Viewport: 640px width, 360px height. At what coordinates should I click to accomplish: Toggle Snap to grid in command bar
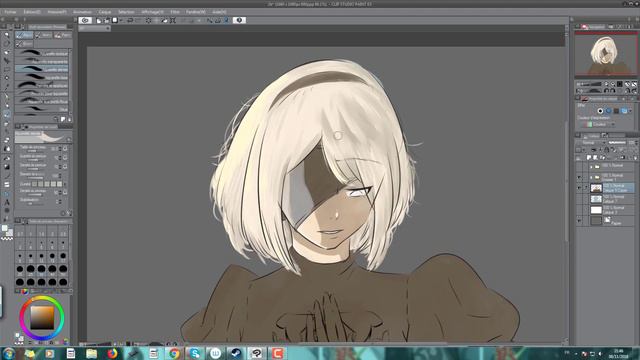tap(226, 20)
